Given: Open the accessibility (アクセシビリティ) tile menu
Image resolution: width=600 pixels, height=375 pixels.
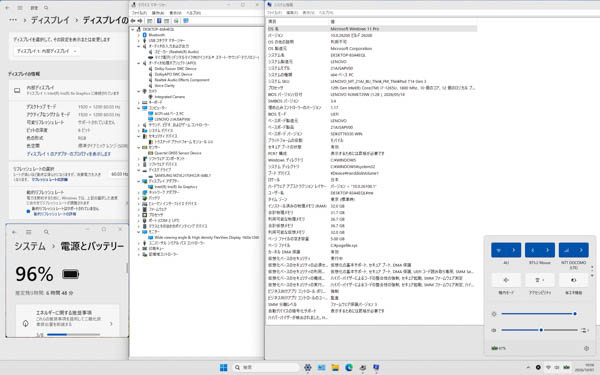Looking at the screenshot, I should tap(540, 280).
